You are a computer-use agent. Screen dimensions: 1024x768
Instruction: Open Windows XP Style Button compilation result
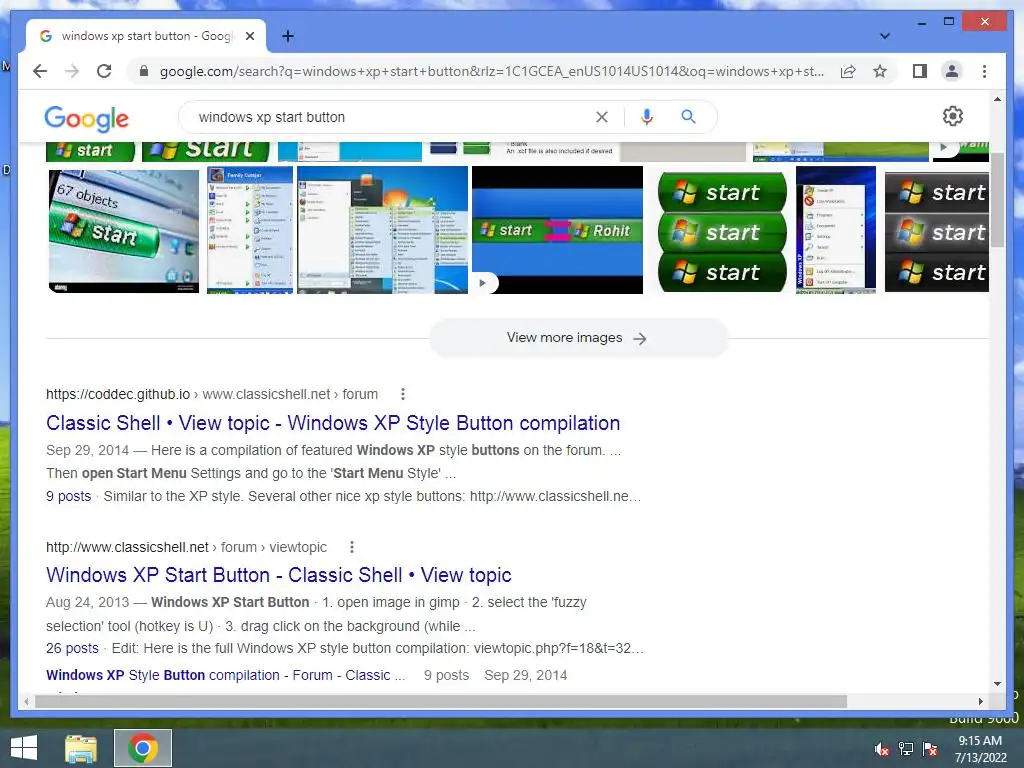[333, 423]
